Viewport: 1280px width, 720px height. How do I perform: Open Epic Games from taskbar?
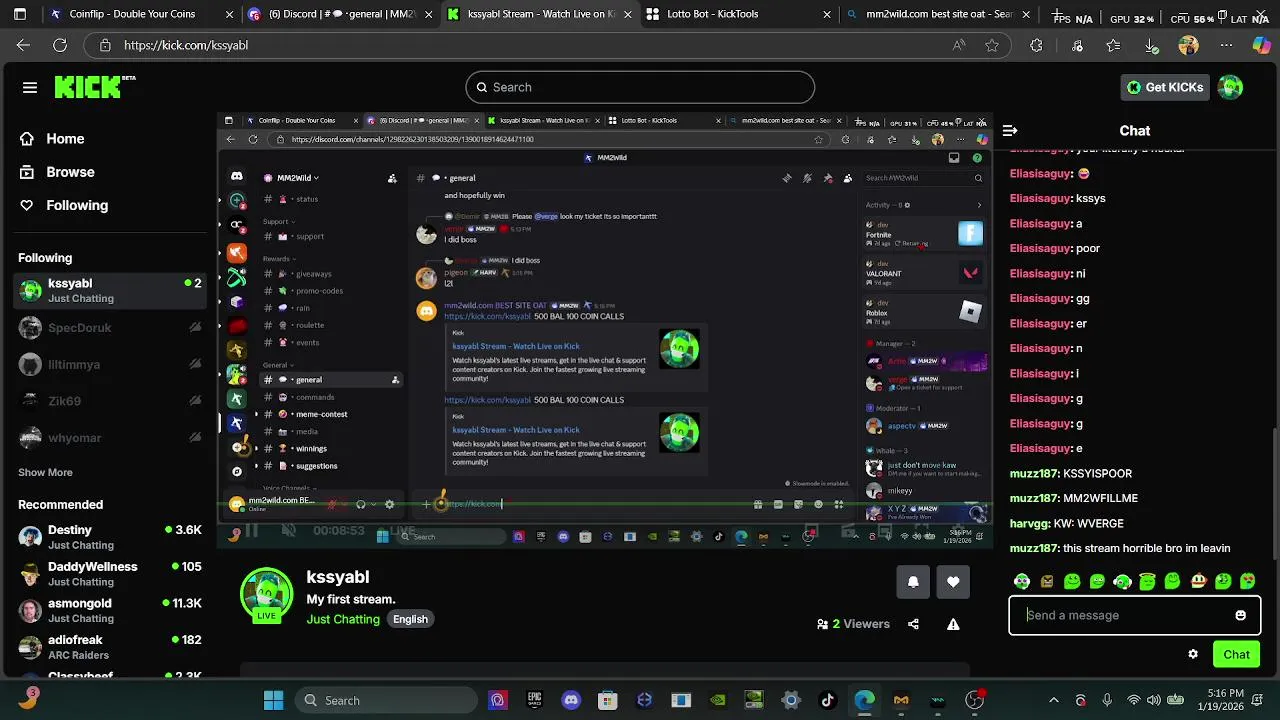534,700
